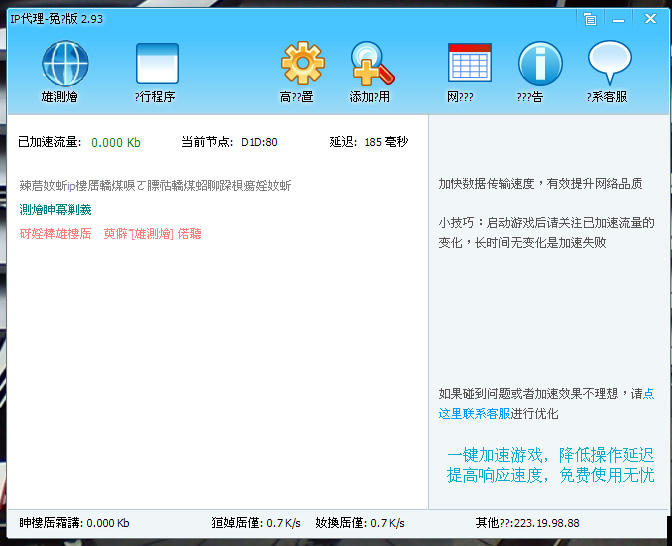Click the IP address 223.19.98.88 in status bar
The width and height of the screenshot is (672, 546).
pos(543,523)
